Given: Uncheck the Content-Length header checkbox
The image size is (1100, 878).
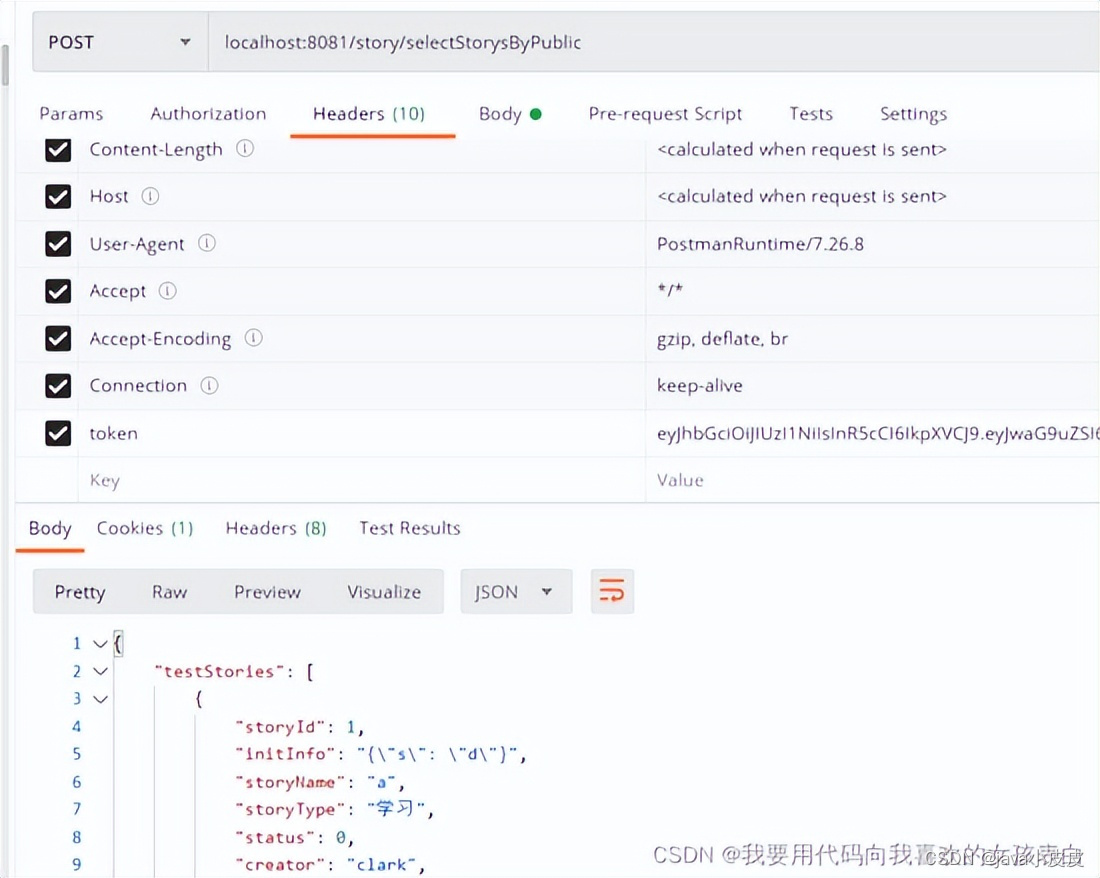Looking at the screenshot, I should (x=58, y=149).
